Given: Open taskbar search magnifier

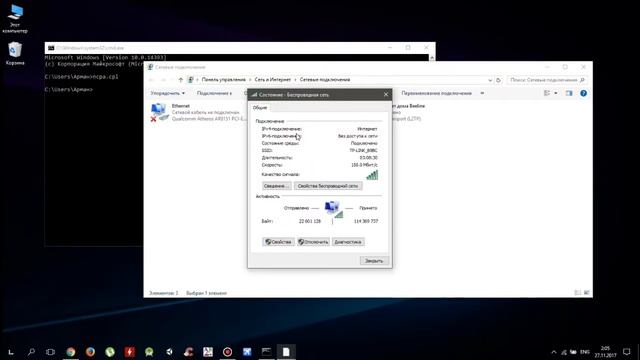Looking at the screenshot, I should (31, 351).
